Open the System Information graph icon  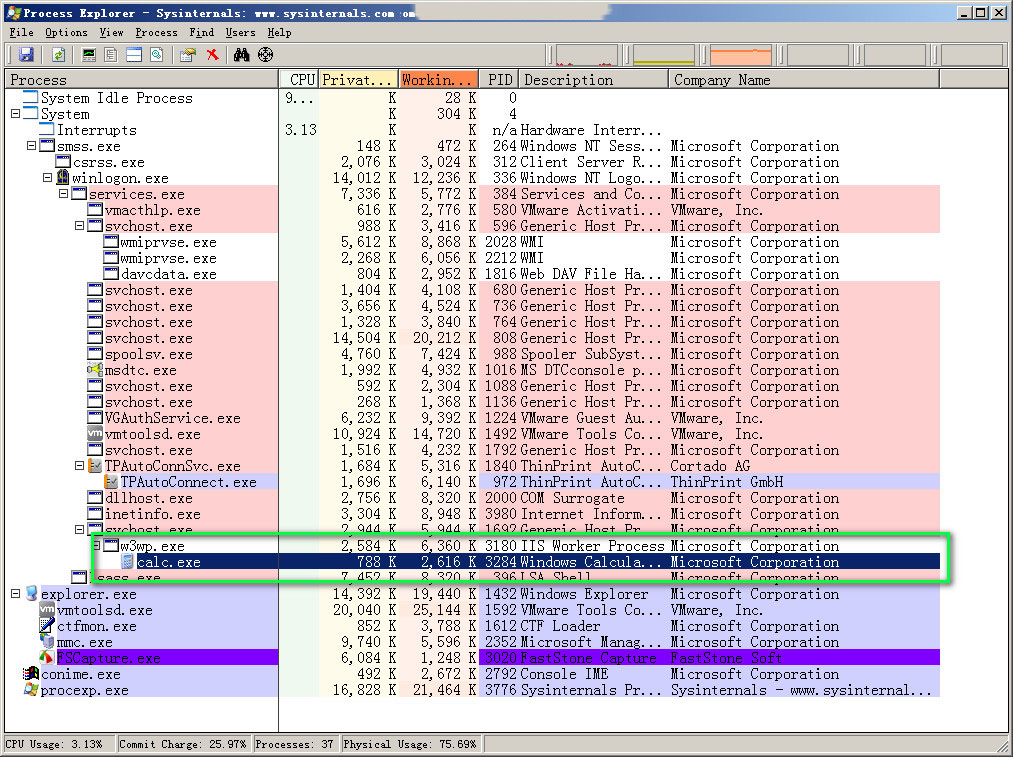coord(89,55)
